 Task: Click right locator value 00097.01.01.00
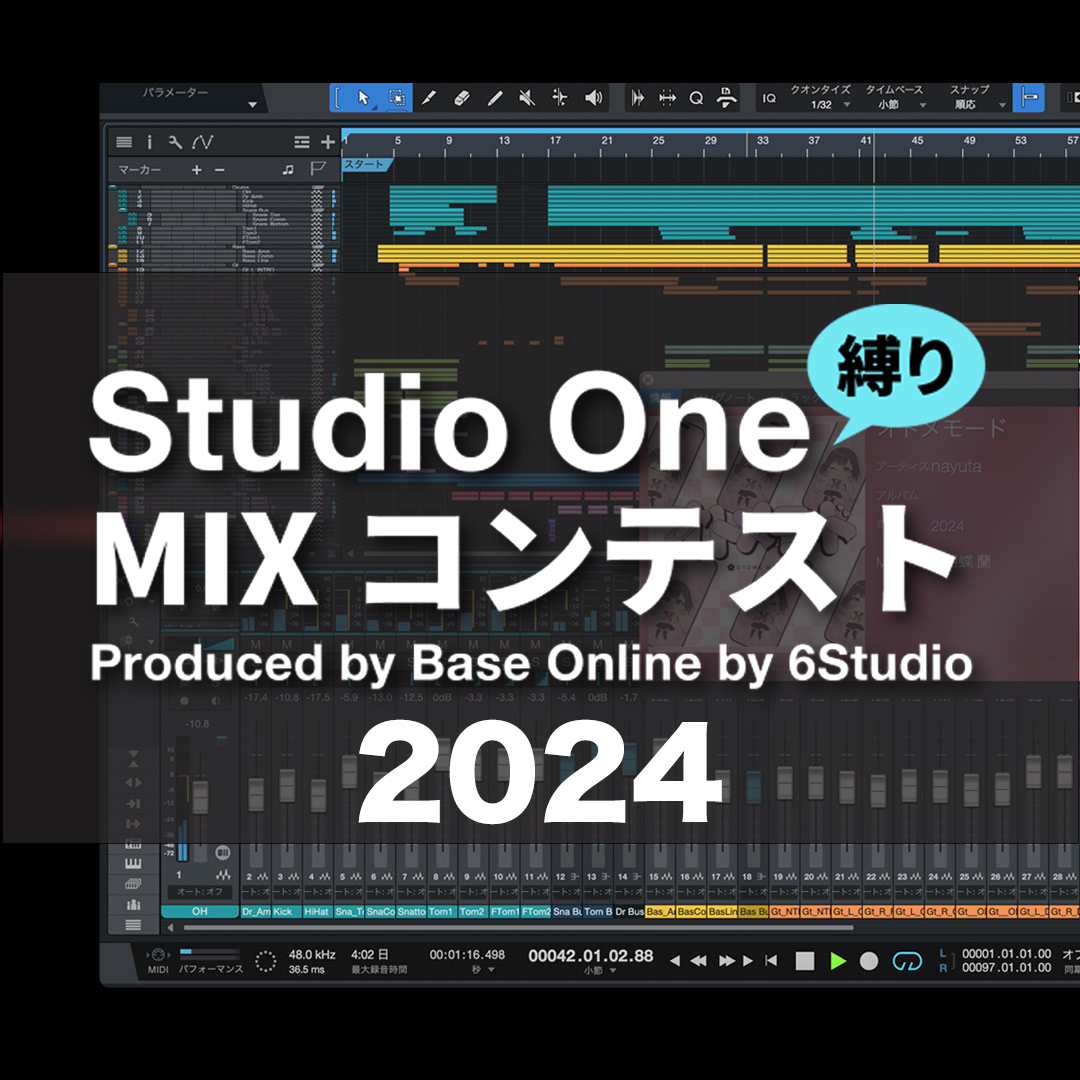[1006, 968]
